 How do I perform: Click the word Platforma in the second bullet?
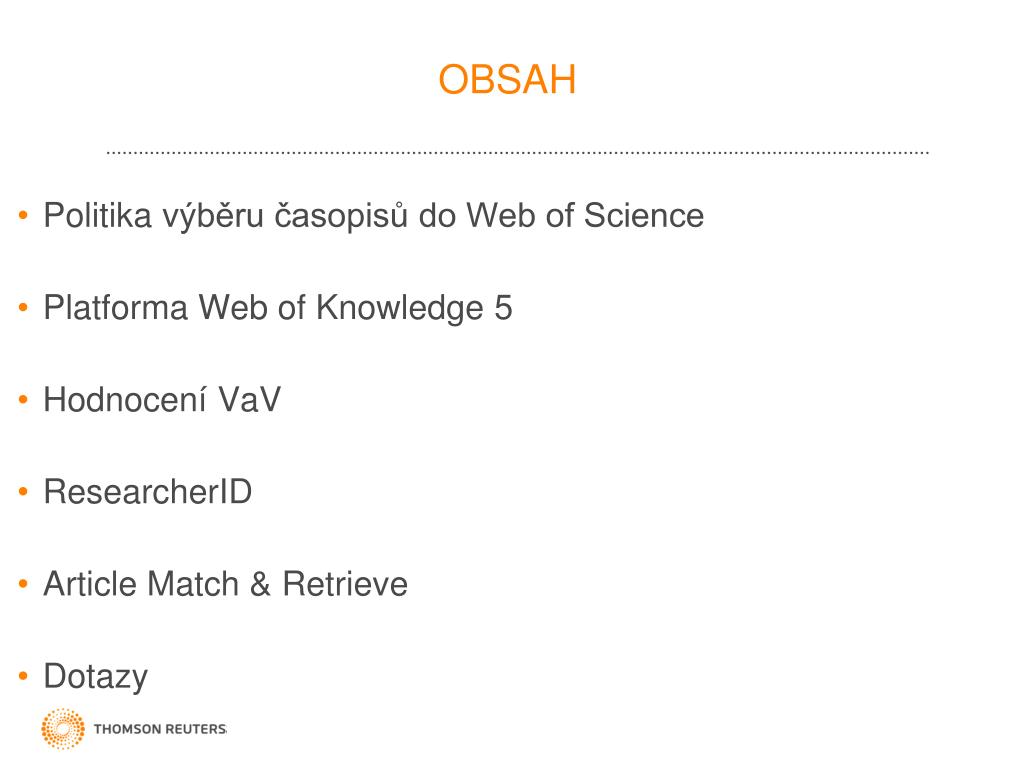[x=115, y=307]
